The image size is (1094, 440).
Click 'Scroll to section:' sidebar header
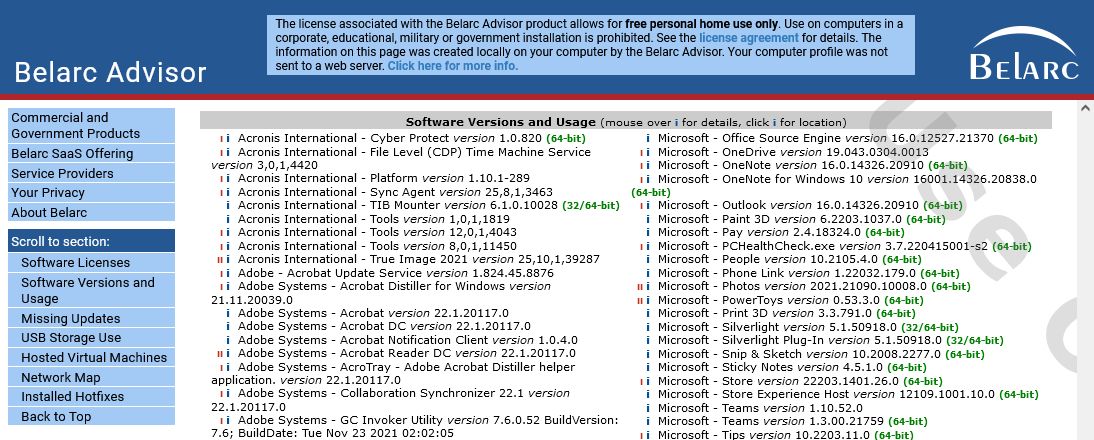coord(91,241)
